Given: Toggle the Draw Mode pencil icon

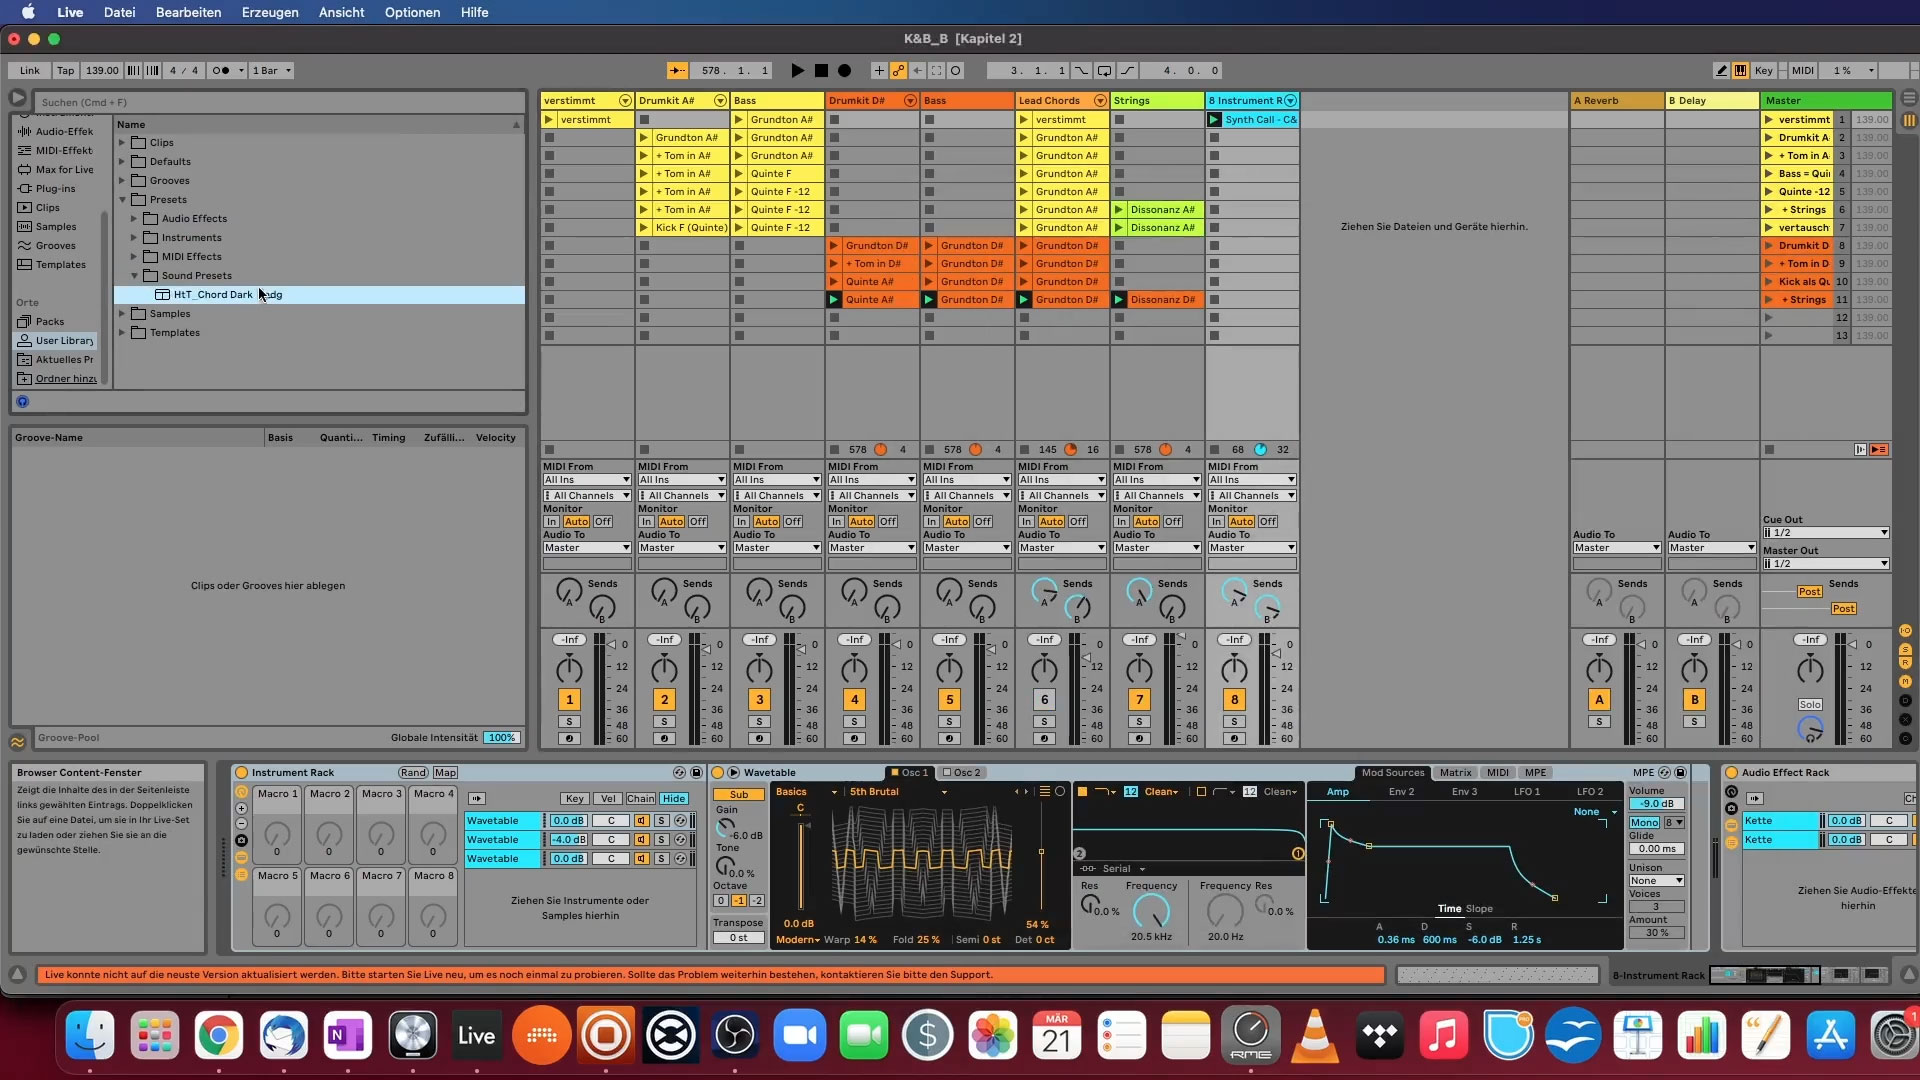Looking at the screenshot, I should 1721,71.
